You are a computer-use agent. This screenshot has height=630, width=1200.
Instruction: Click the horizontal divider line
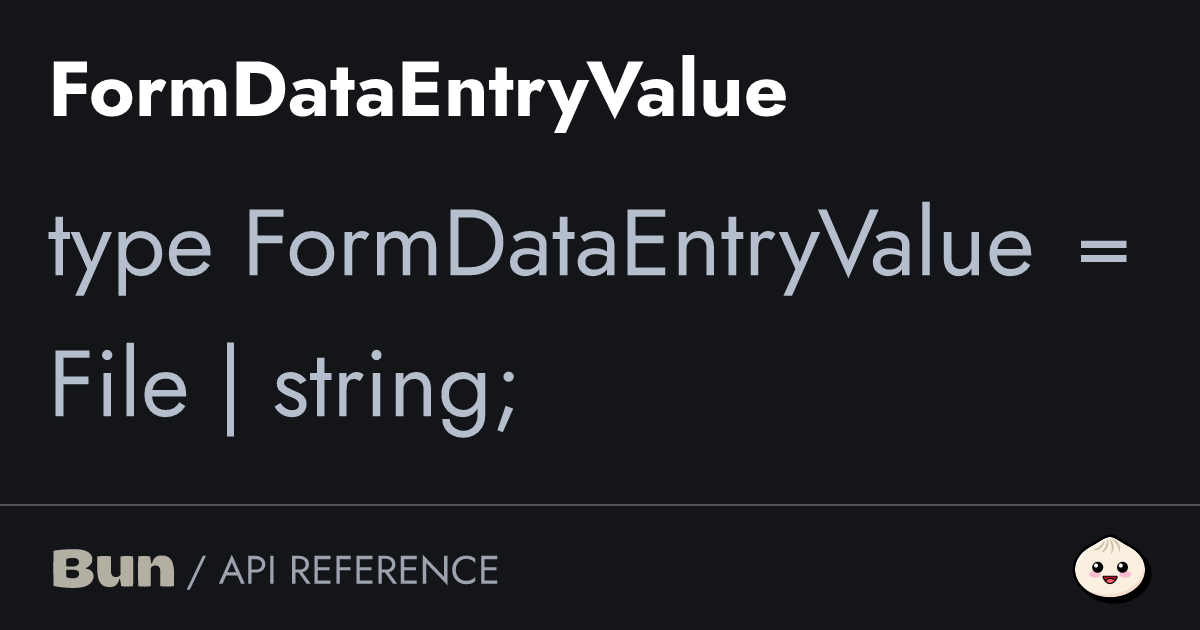tap(600, 506)
